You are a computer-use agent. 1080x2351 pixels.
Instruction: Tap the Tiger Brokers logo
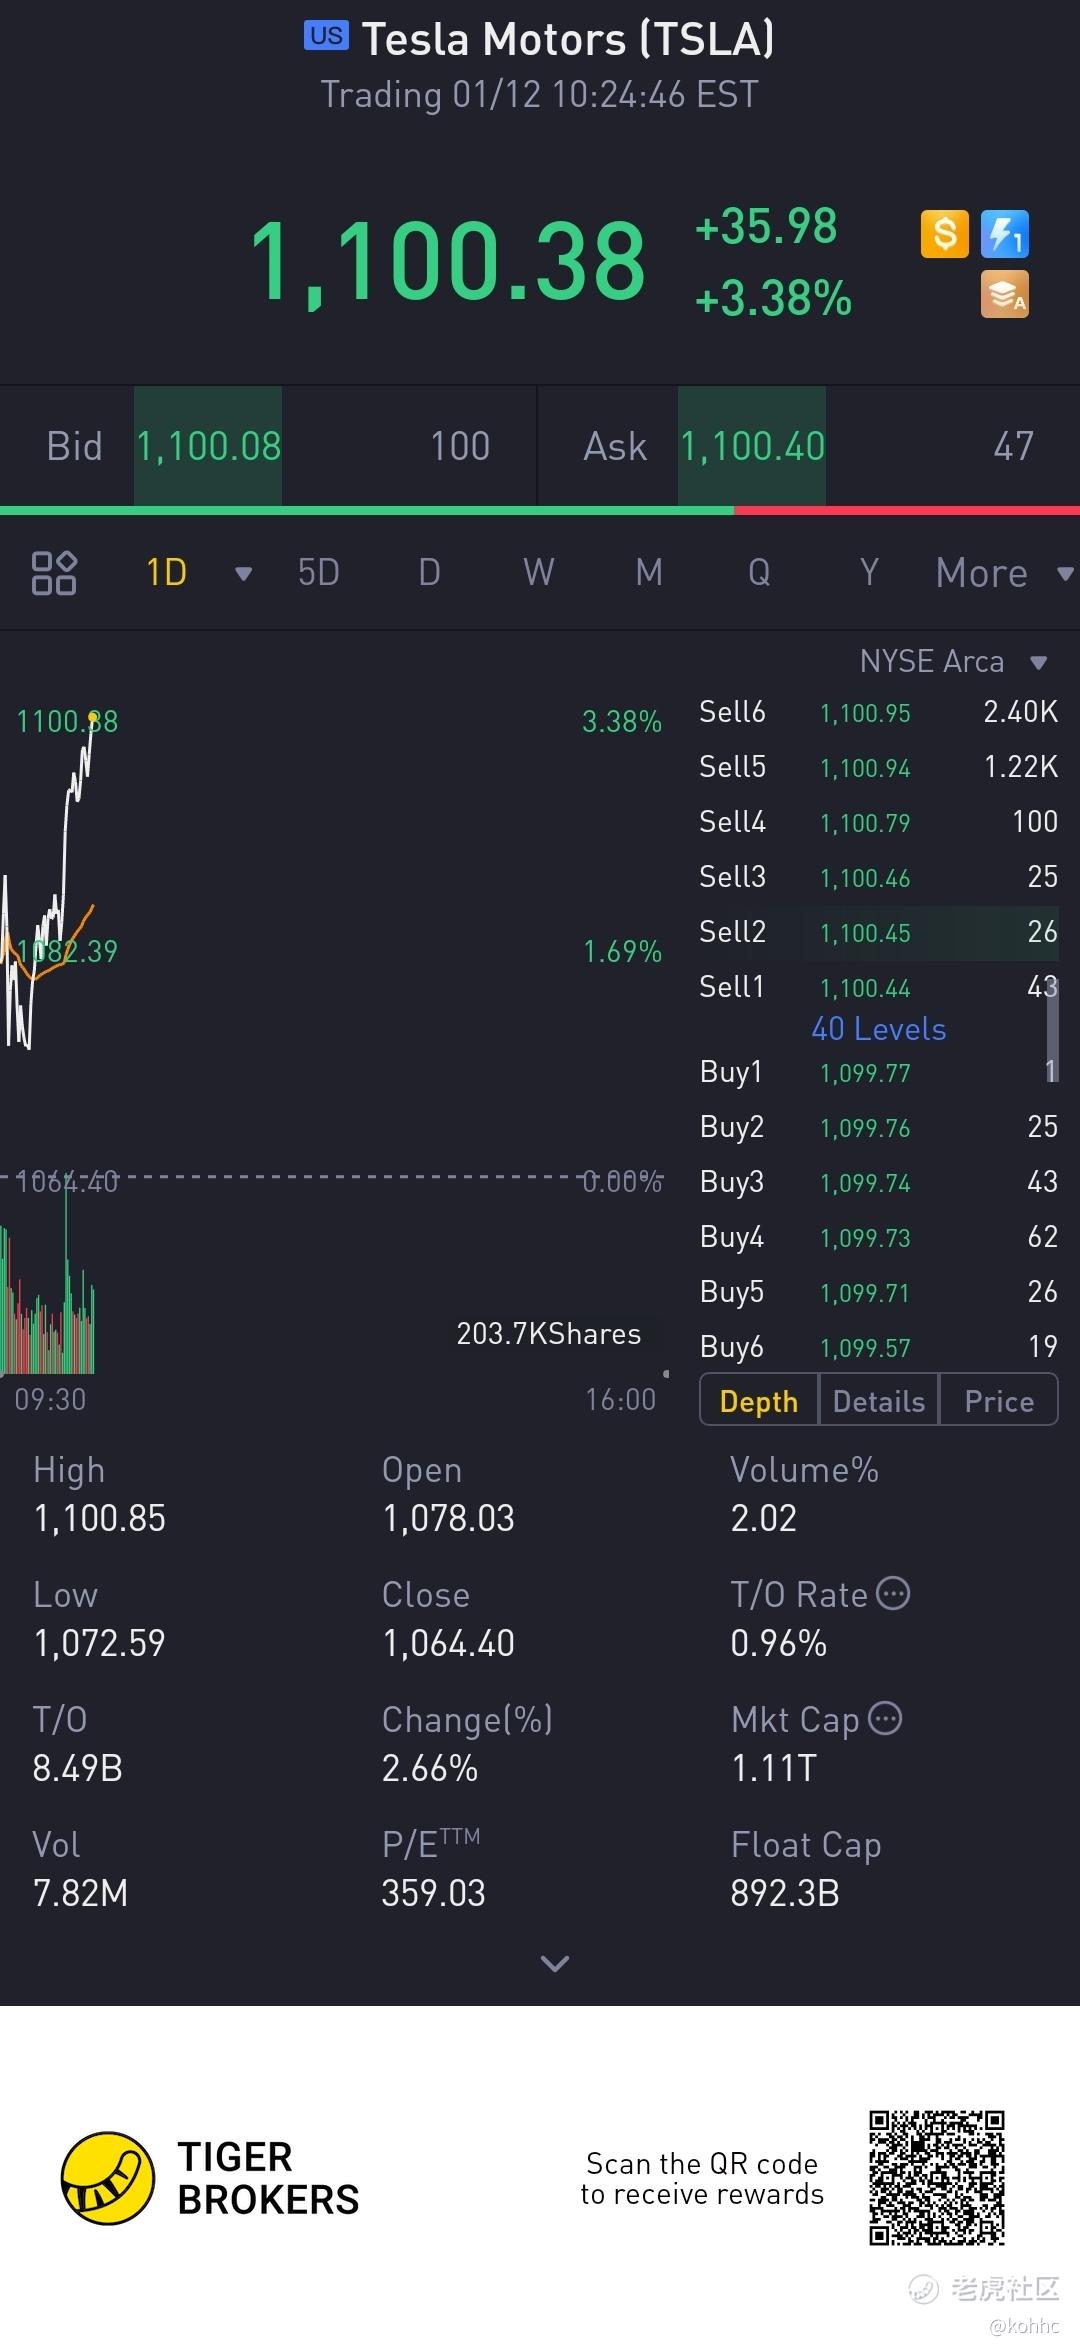click(210, 2178)
